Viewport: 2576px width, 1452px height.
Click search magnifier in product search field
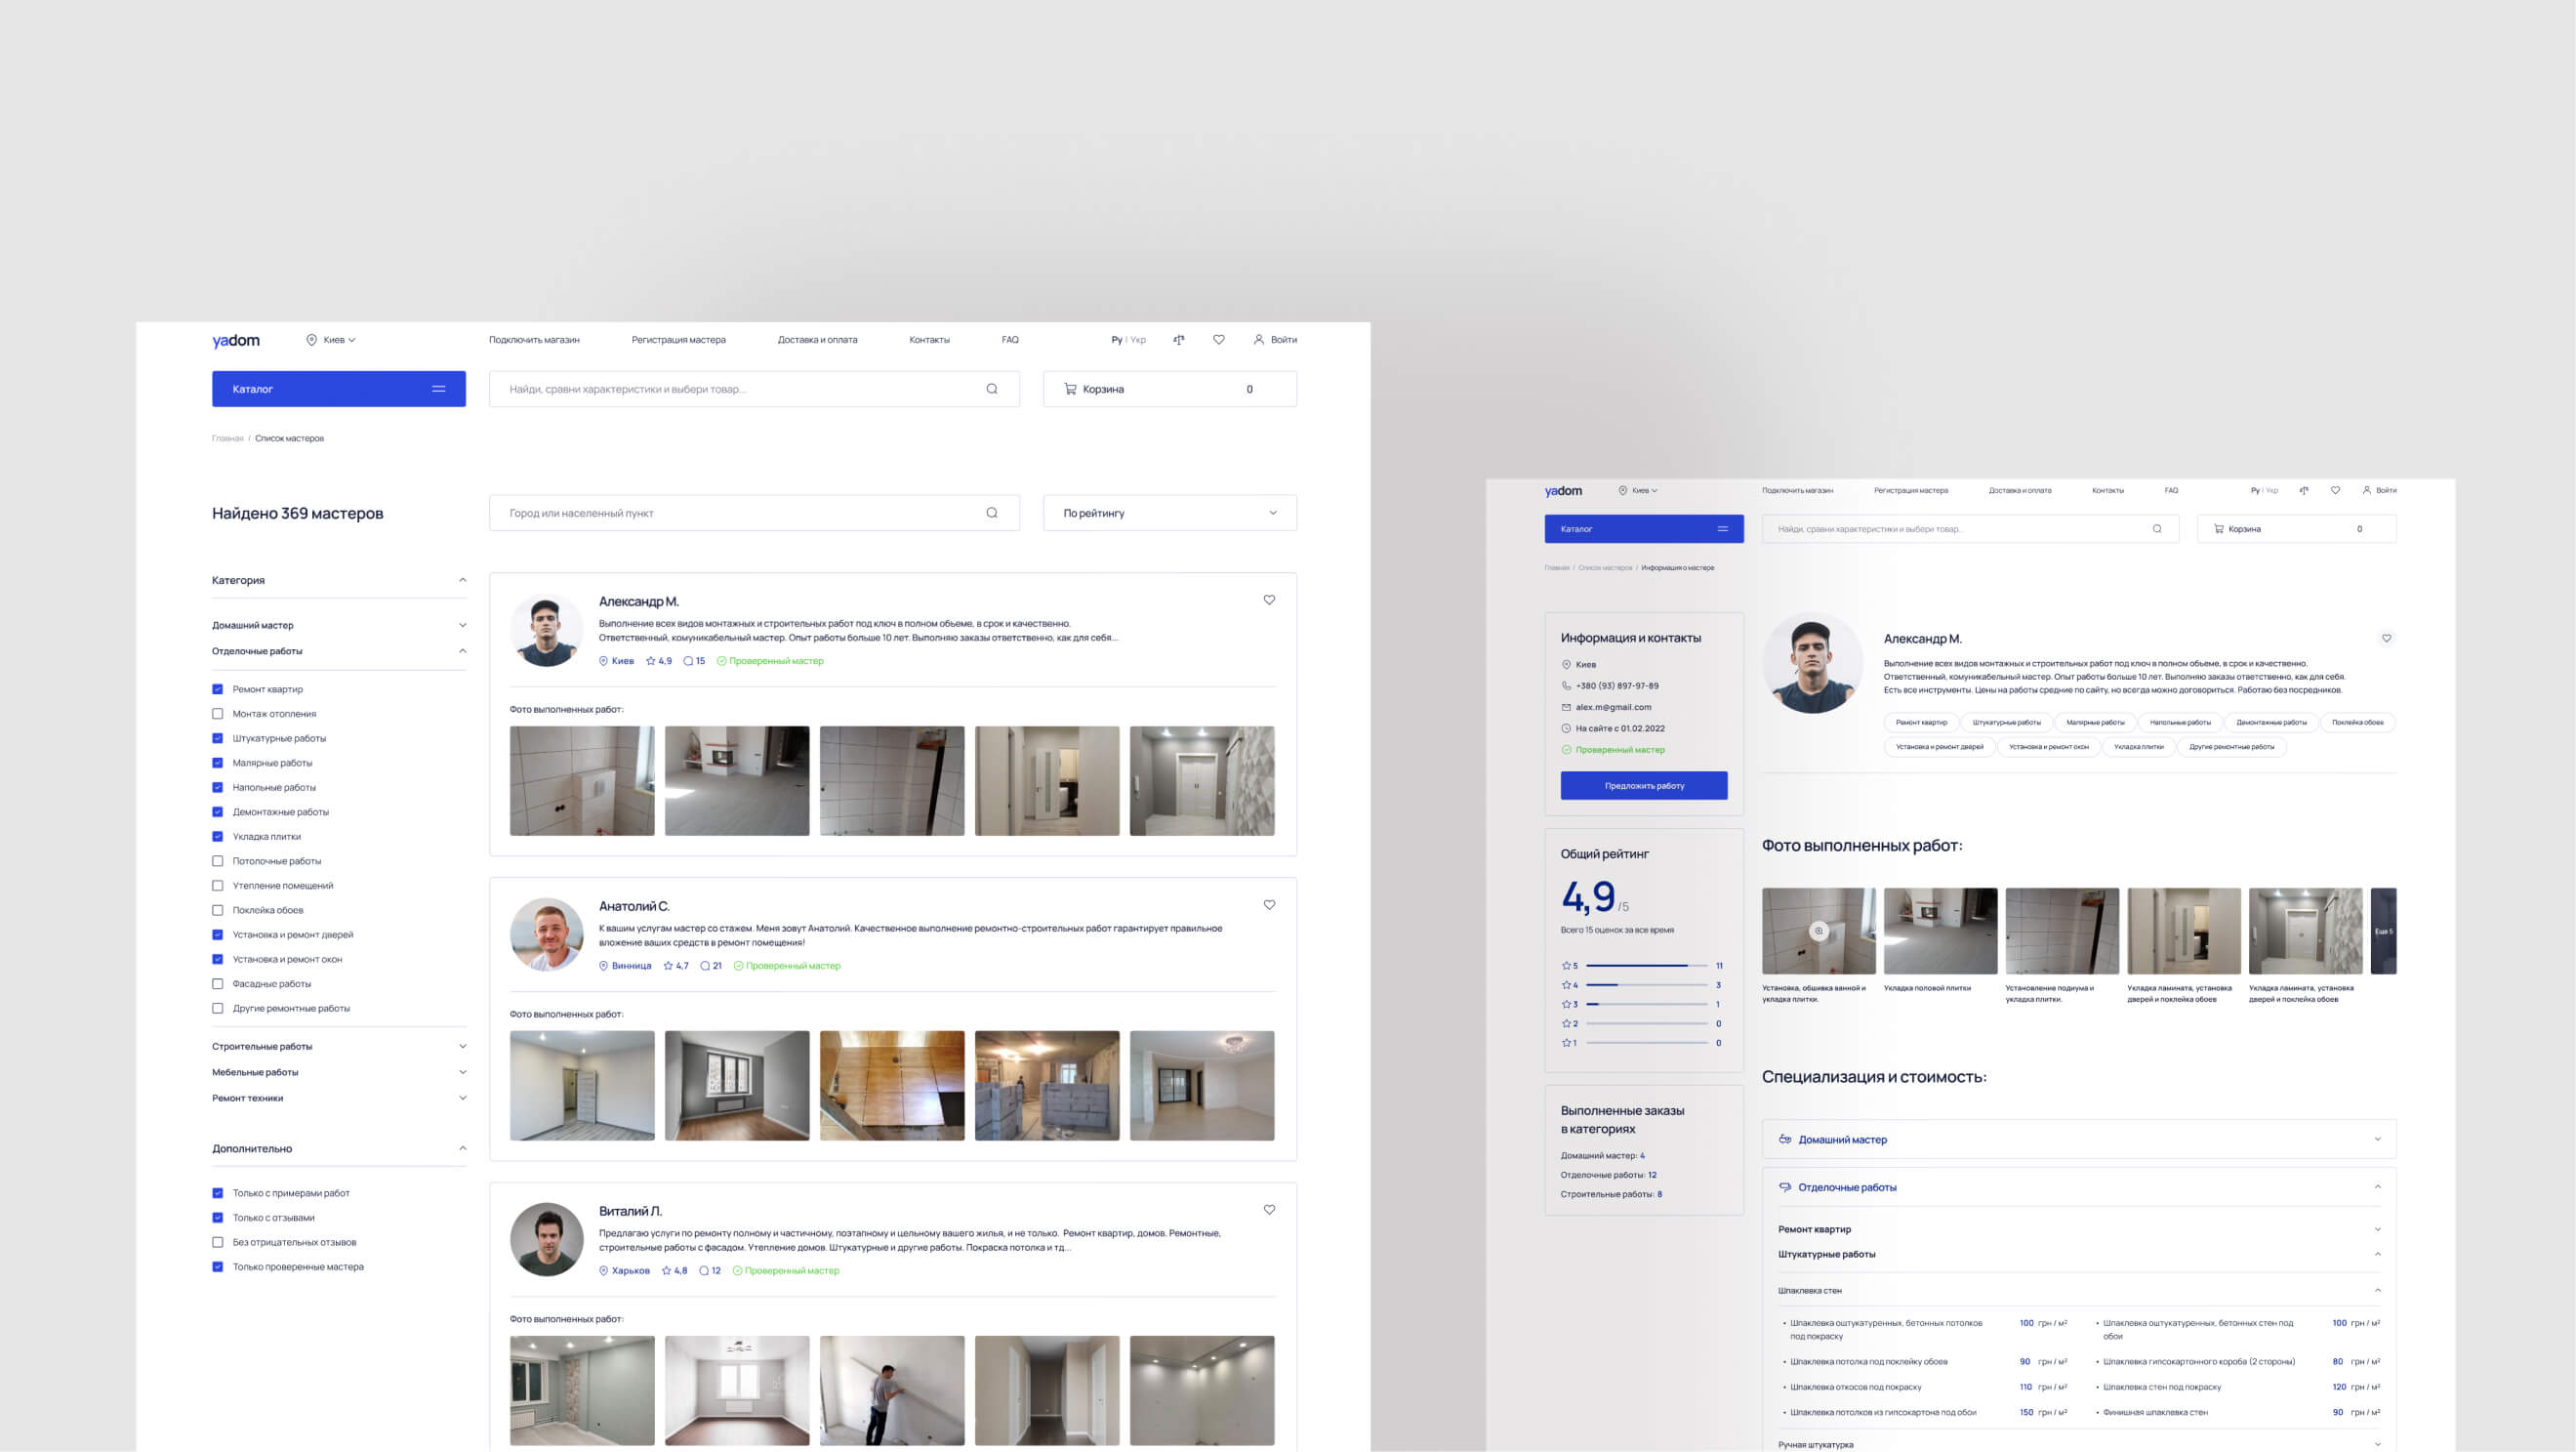coord(991,389)
